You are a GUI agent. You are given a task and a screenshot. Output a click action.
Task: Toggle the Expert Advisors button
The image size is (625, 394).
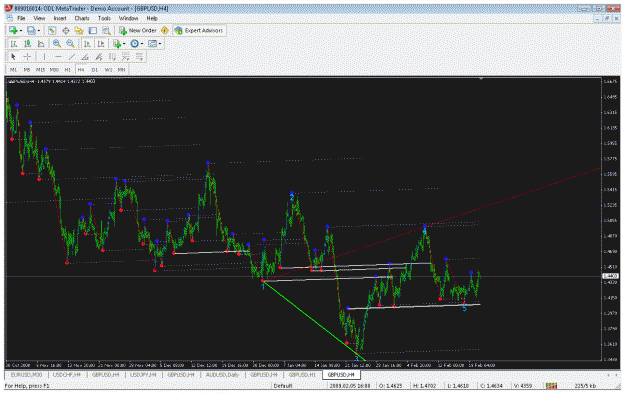[x=199, y=30]
